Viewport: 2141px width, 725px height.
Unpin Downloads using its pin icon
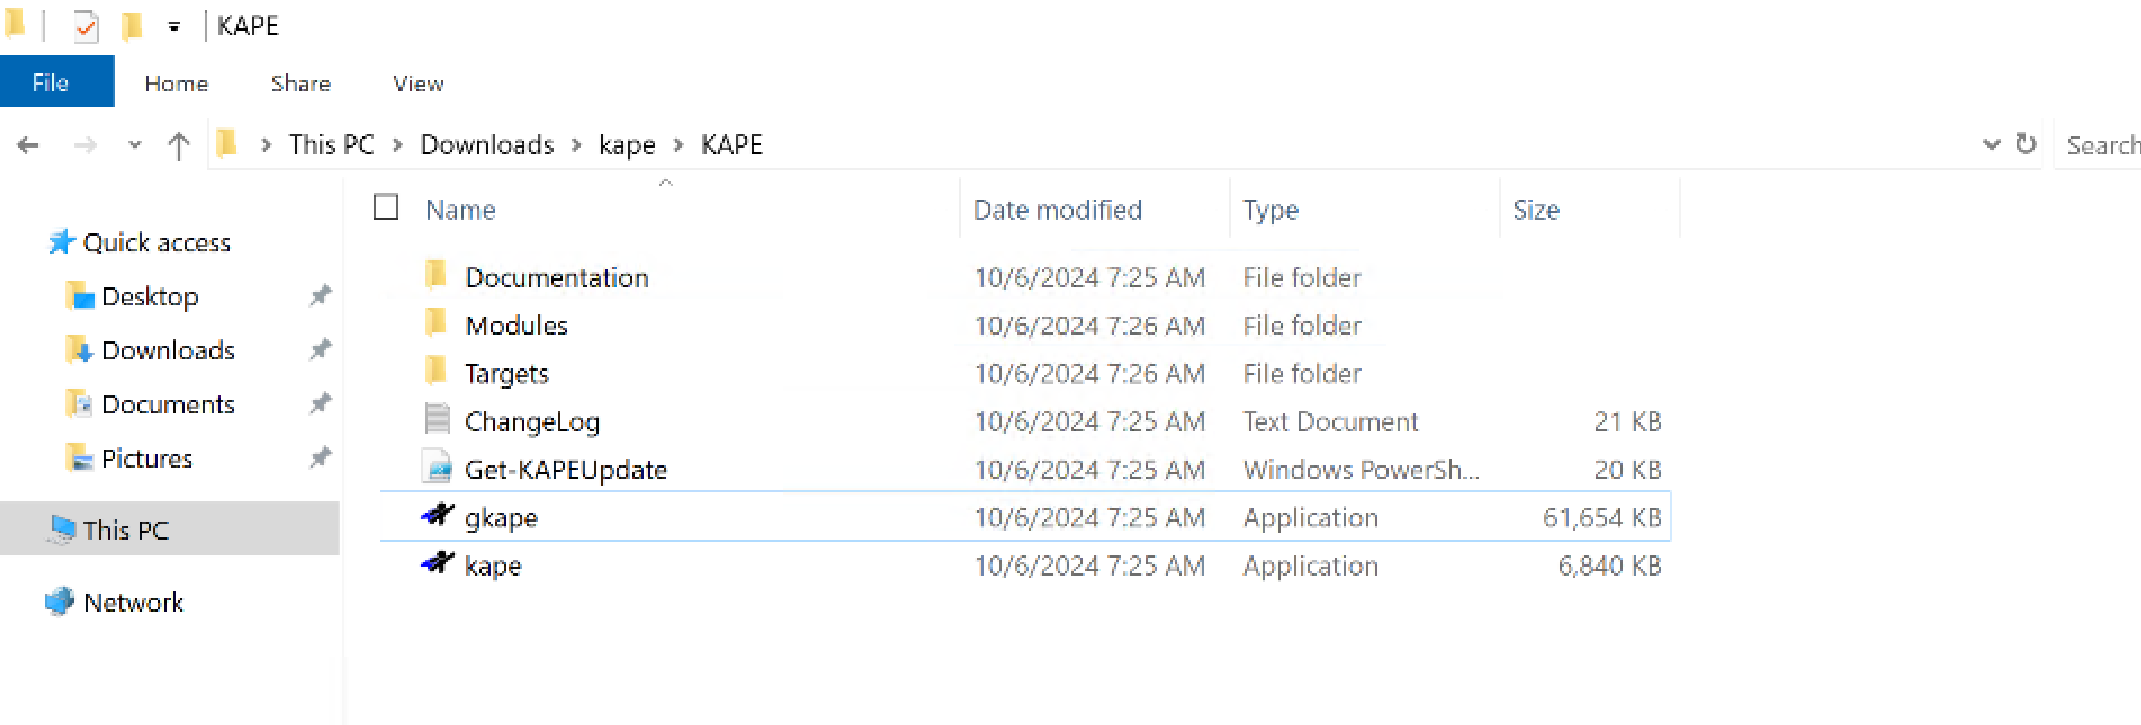pyautogui.click(x=320, y=350)
